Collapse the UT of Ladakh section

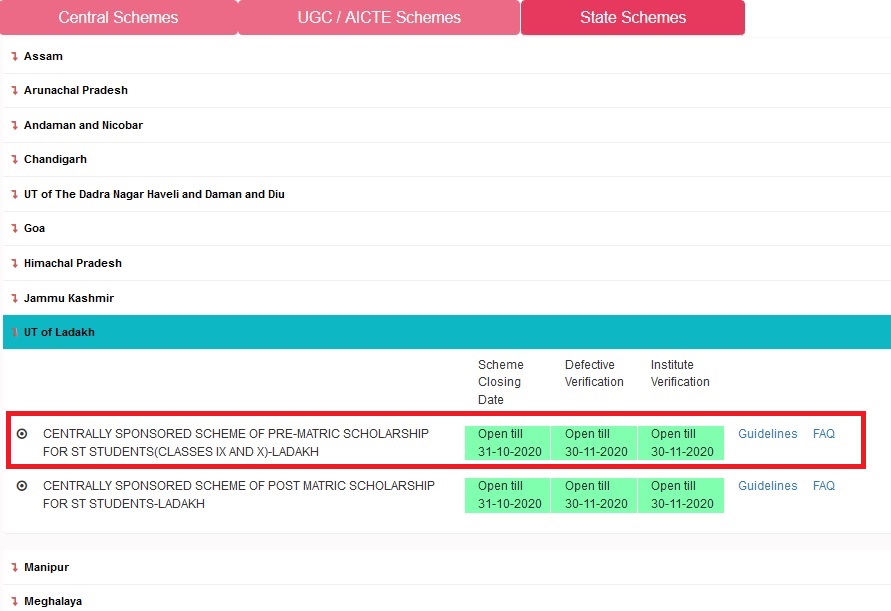pos(447,332)
